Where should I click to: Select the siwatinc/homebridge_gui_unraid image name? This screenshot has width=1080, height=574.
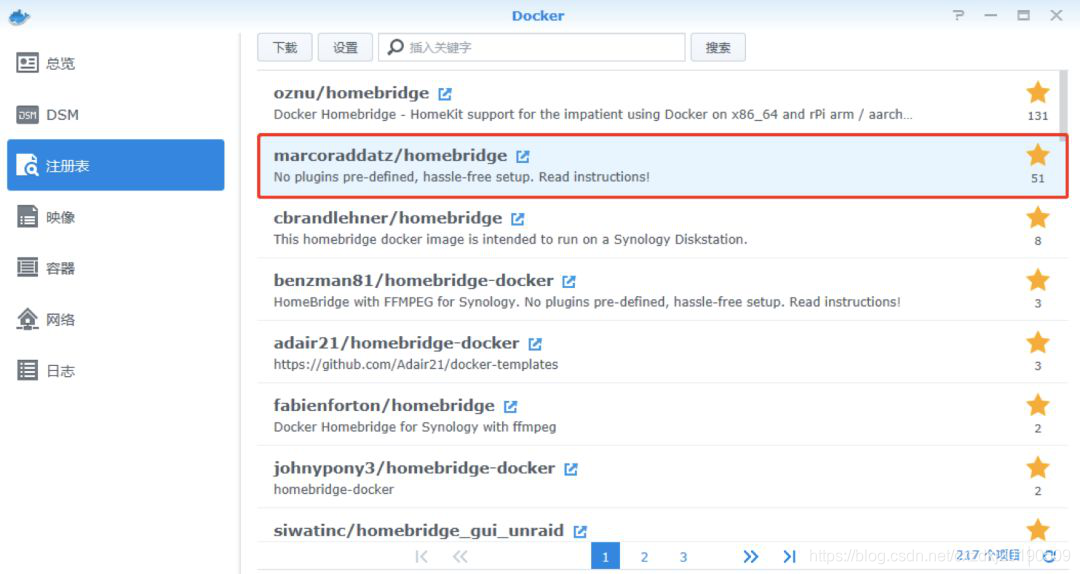pos(419,531)
